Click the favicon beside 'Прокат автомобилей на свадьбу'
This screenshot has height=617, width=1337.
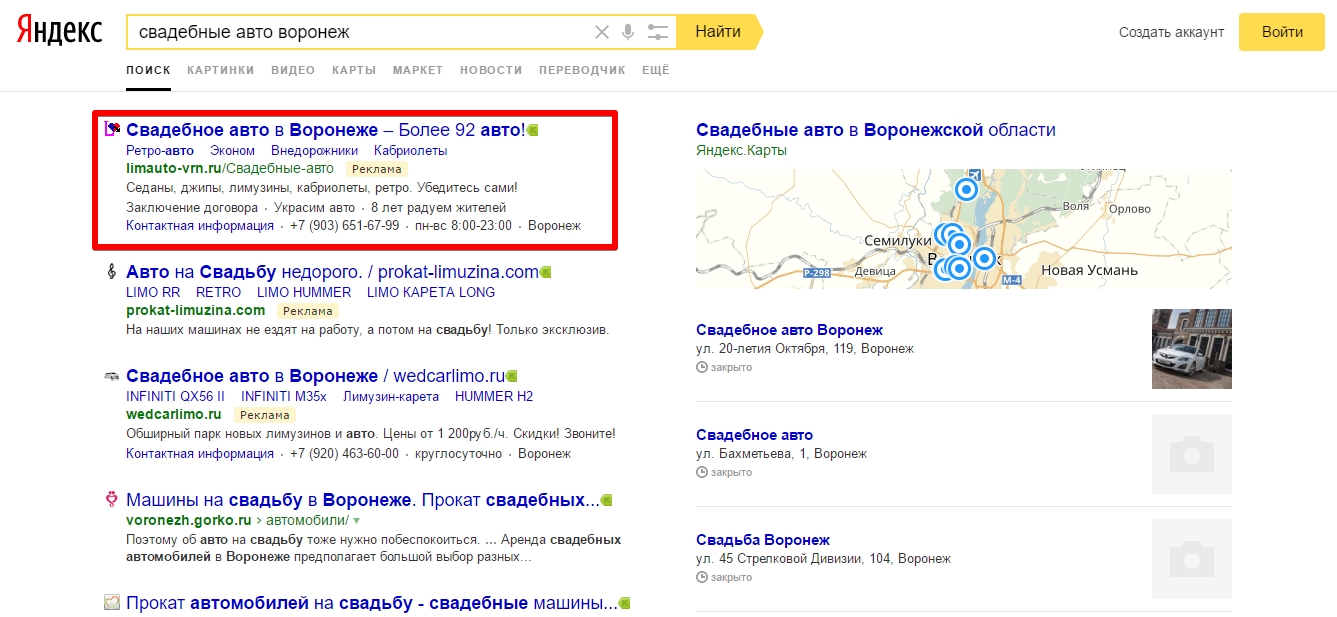pyautogui.click(x=112, y=603)
